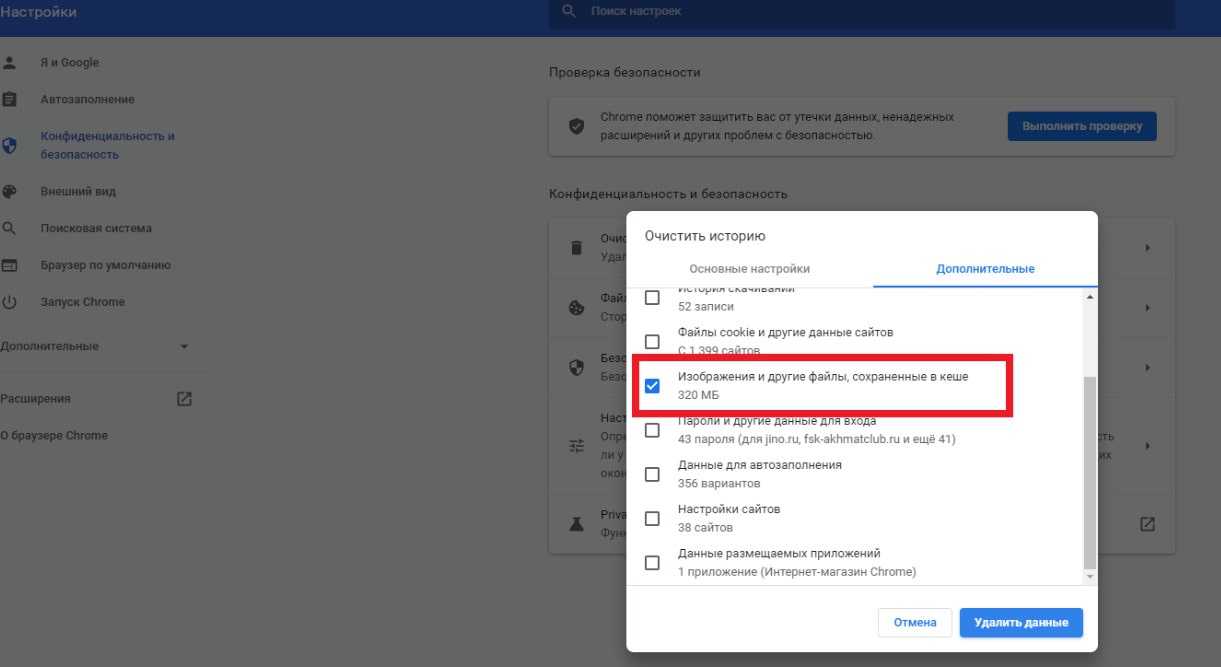Click the search icon in the settings search bar
Viewport: 1221px width, 667px height.
click(x=569, y=11)
